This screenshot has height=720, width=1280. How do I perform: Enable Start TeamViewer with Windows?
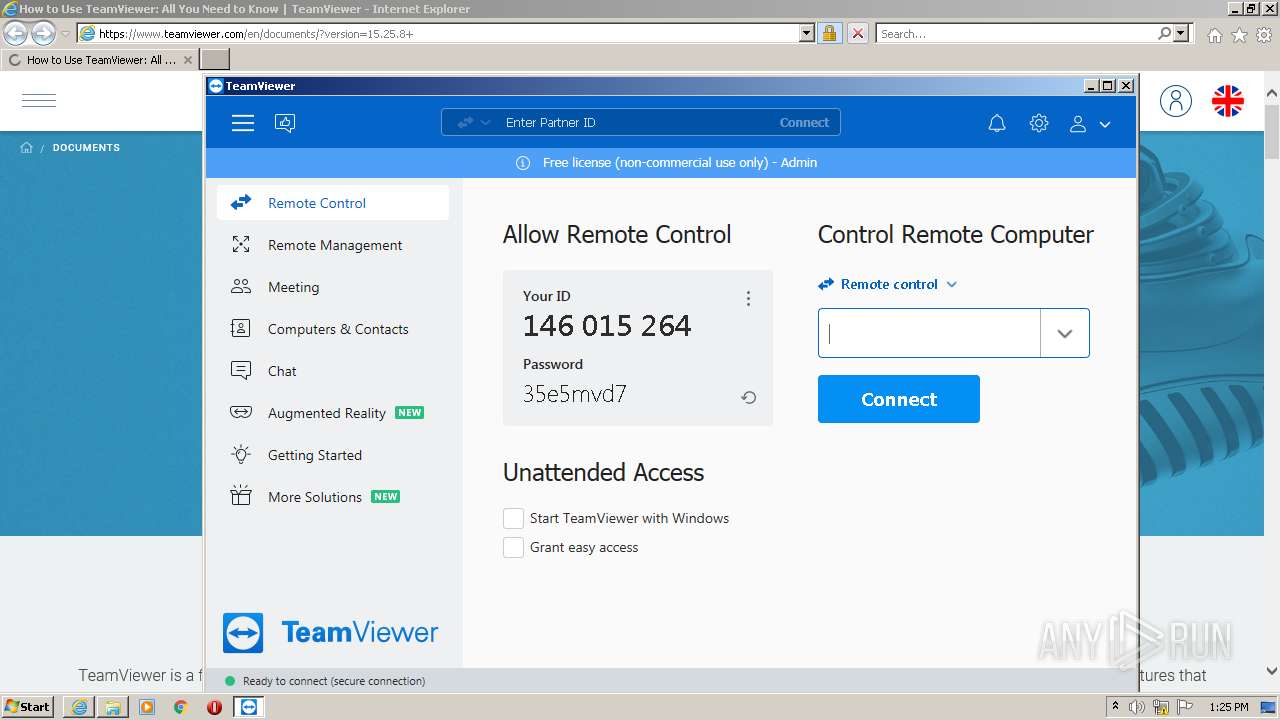513,518
